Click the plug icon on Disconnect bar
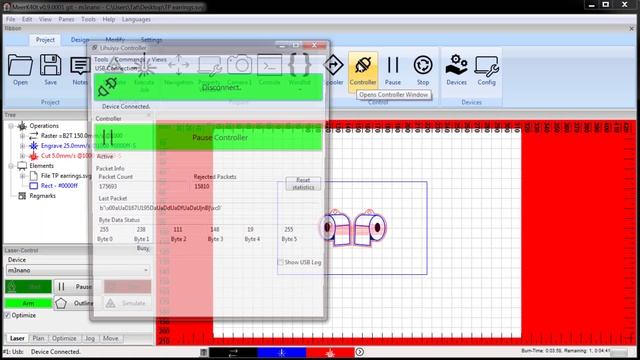 click(x=107, y=87)
